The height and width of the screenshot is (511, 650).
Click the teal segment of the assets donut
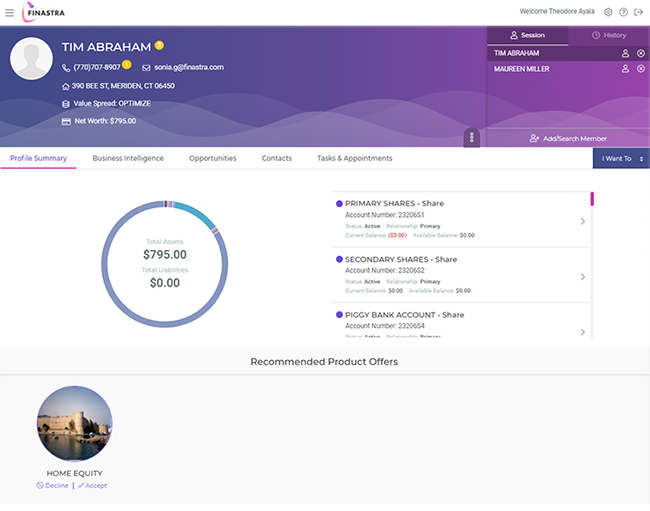196,213
